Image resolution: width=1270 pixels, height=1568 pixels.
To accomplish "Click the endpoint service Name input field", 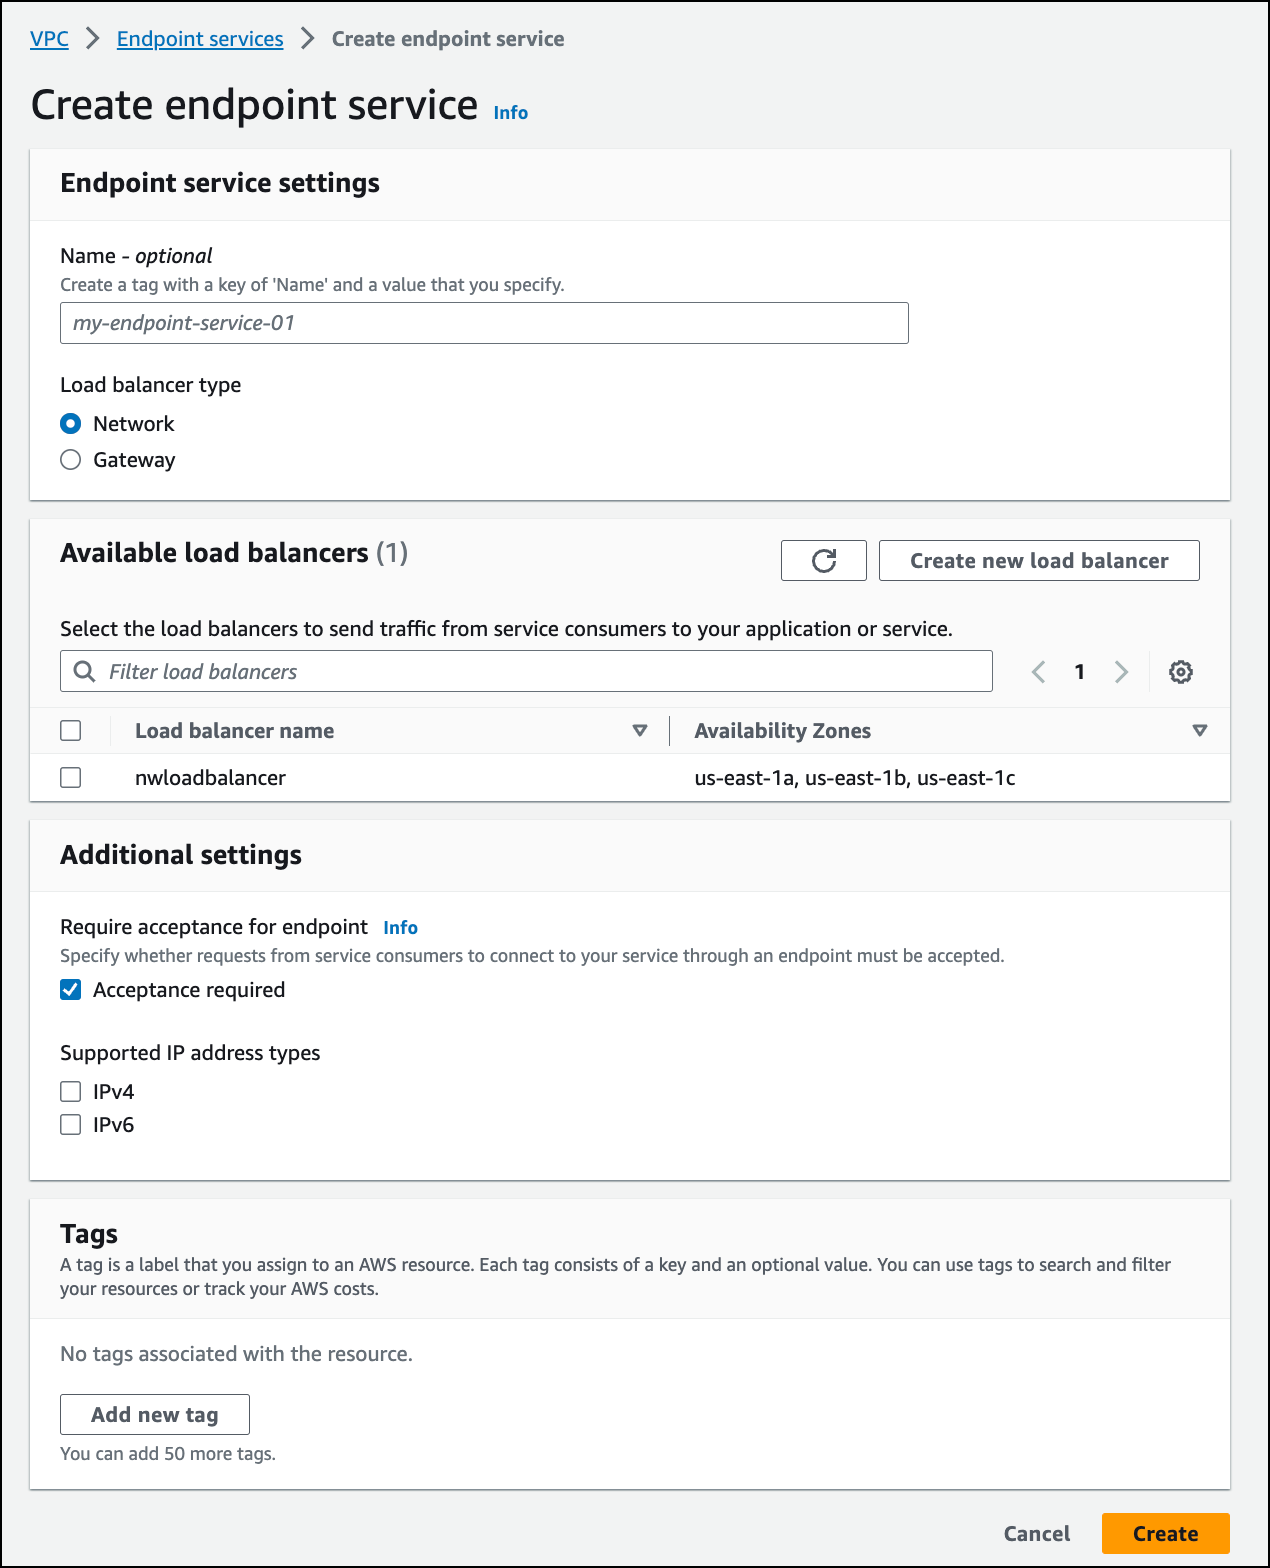I will (484, 322).
